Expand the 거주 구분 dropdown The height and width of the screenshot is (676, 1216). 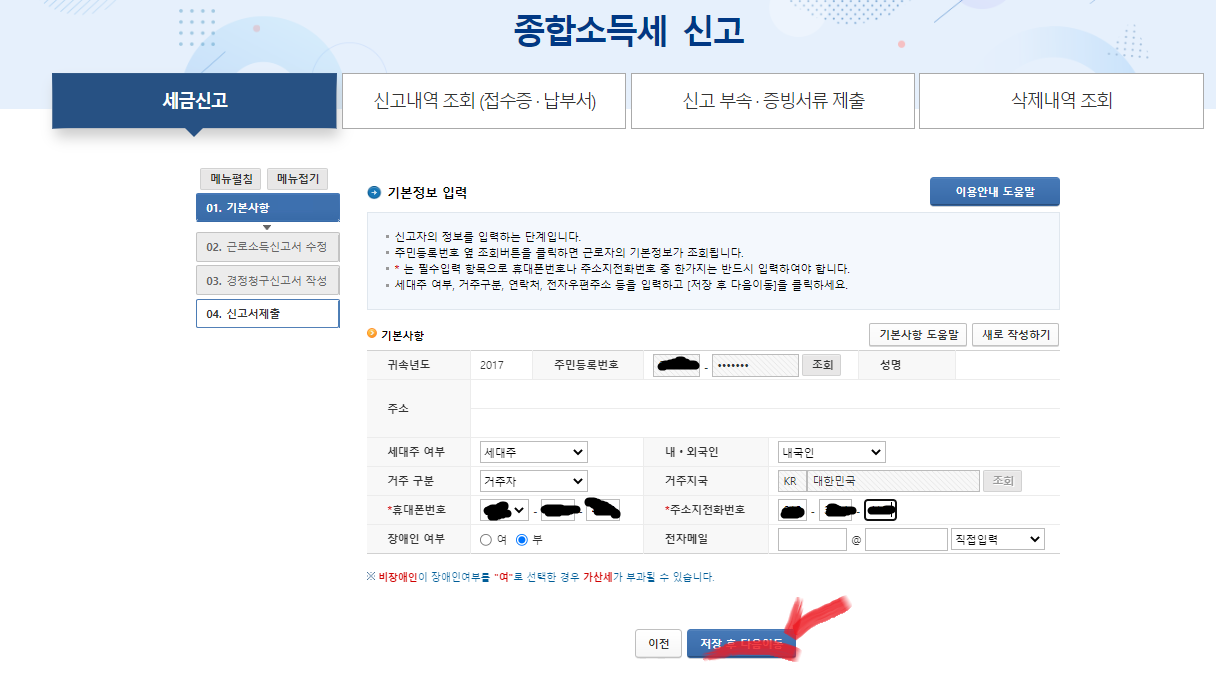pos(533,480)
